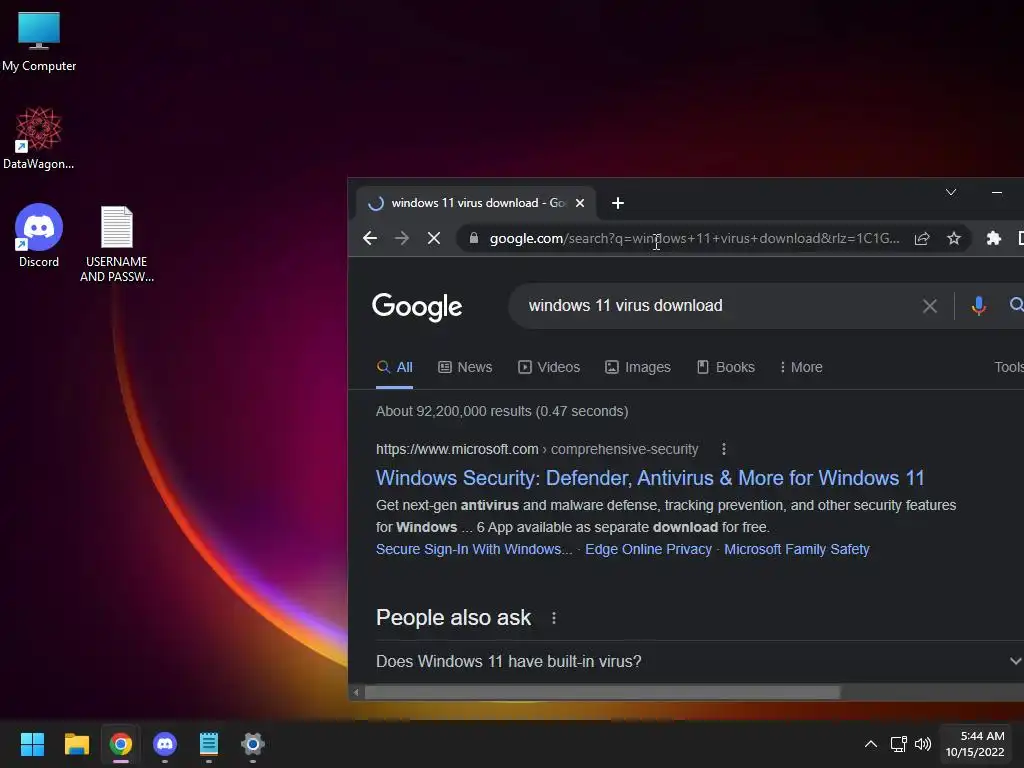The width and height of the screenshot is (1024, 768).
Task: Click into the Google search field
Action: point(718,306)
